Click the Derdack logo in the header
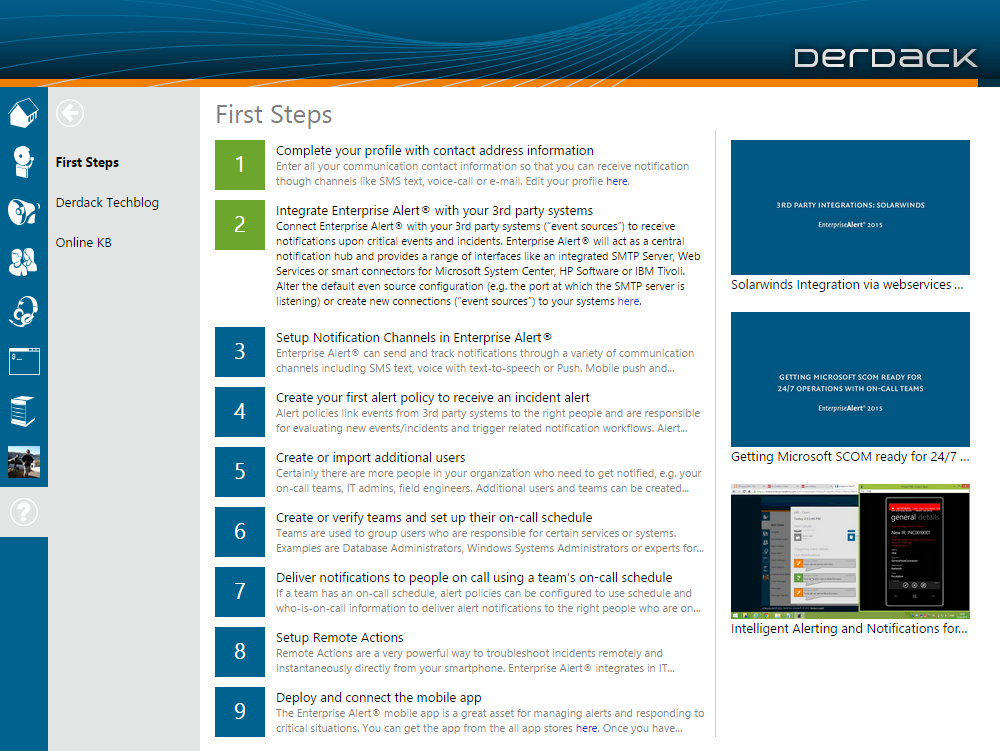 (885, 58)
